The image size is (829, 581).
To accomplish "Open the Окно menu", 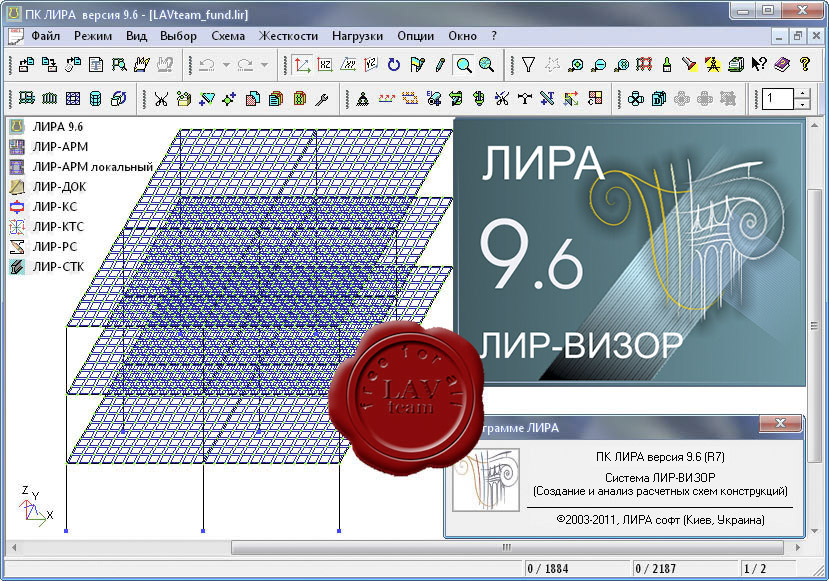I will point(463,36).
